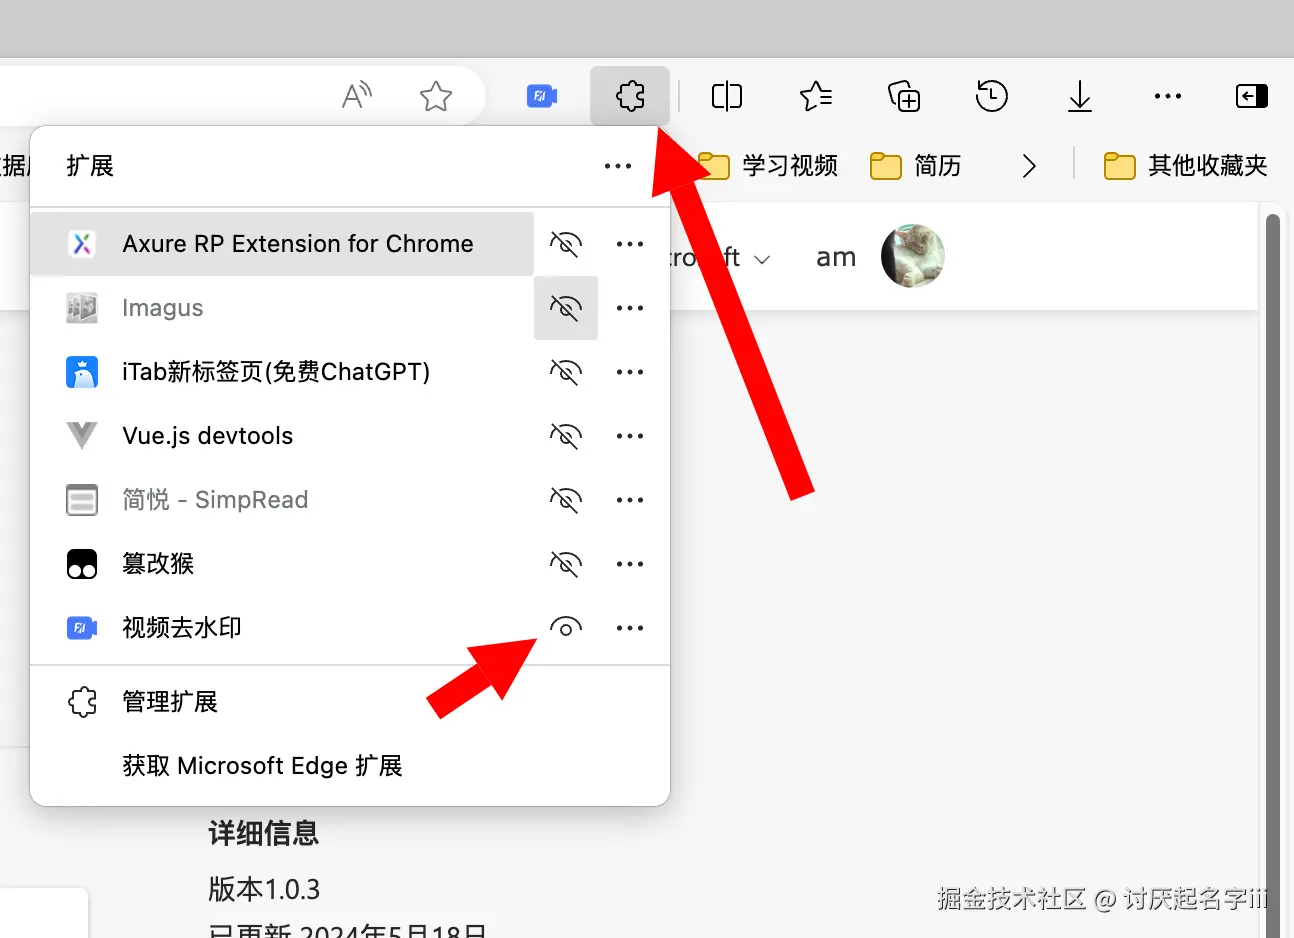Add page to favorites with star icon
Image resolution: width=1294 pixels, height=938 pixels.
tap(436, 96)
